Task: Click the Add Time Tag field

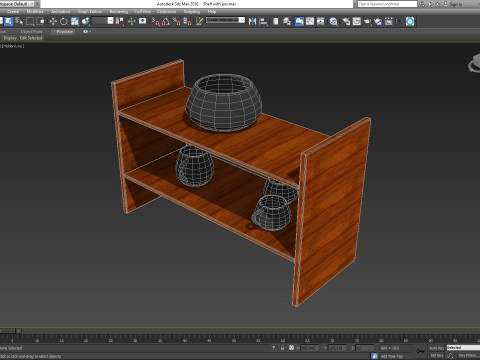Action: (392, 356)
